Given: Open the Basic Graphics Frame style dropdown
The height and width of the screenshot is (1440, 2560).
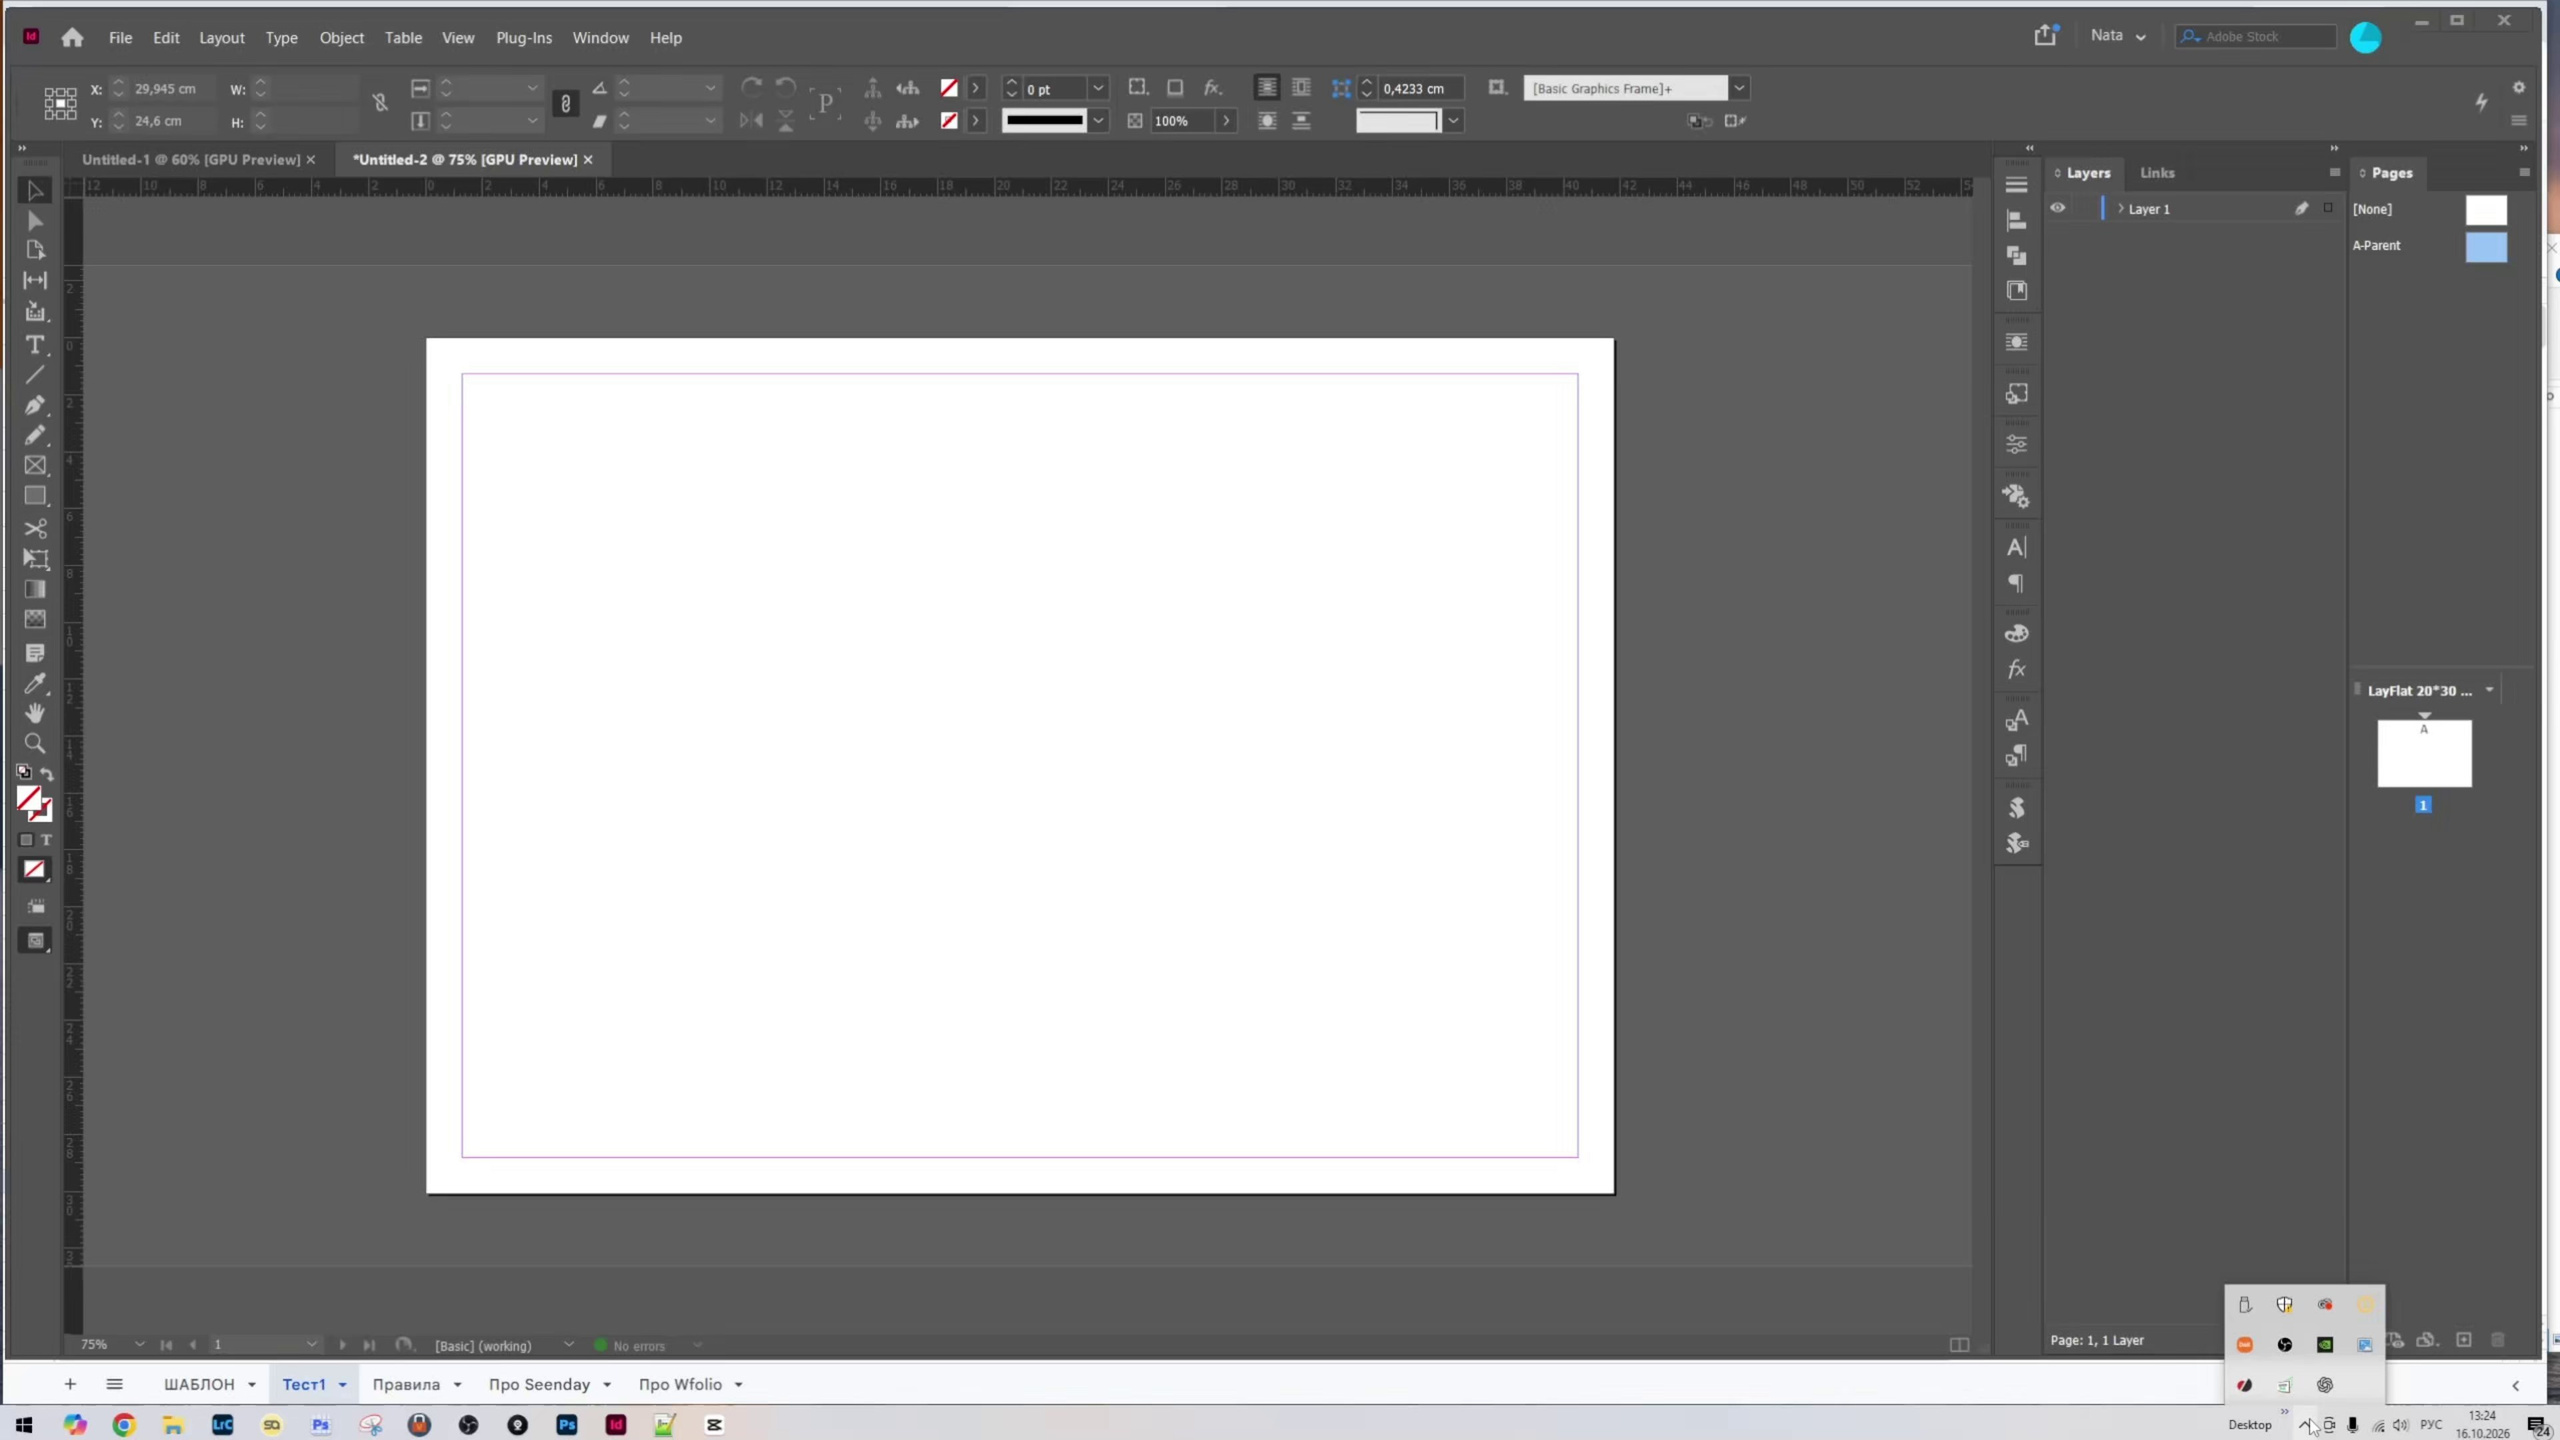Looking at the screenshot, I should (x=1739, y=88).
